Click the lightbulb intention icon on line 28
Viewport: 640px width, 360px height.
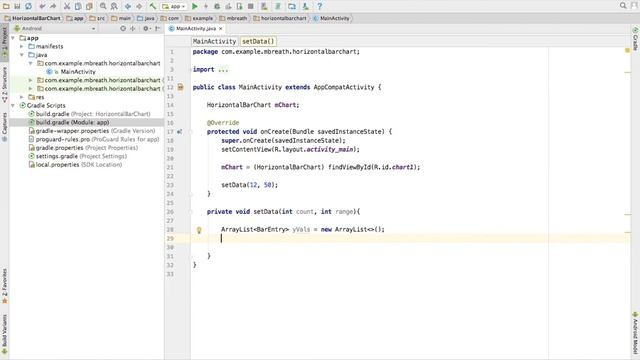[x=199, y=230]
